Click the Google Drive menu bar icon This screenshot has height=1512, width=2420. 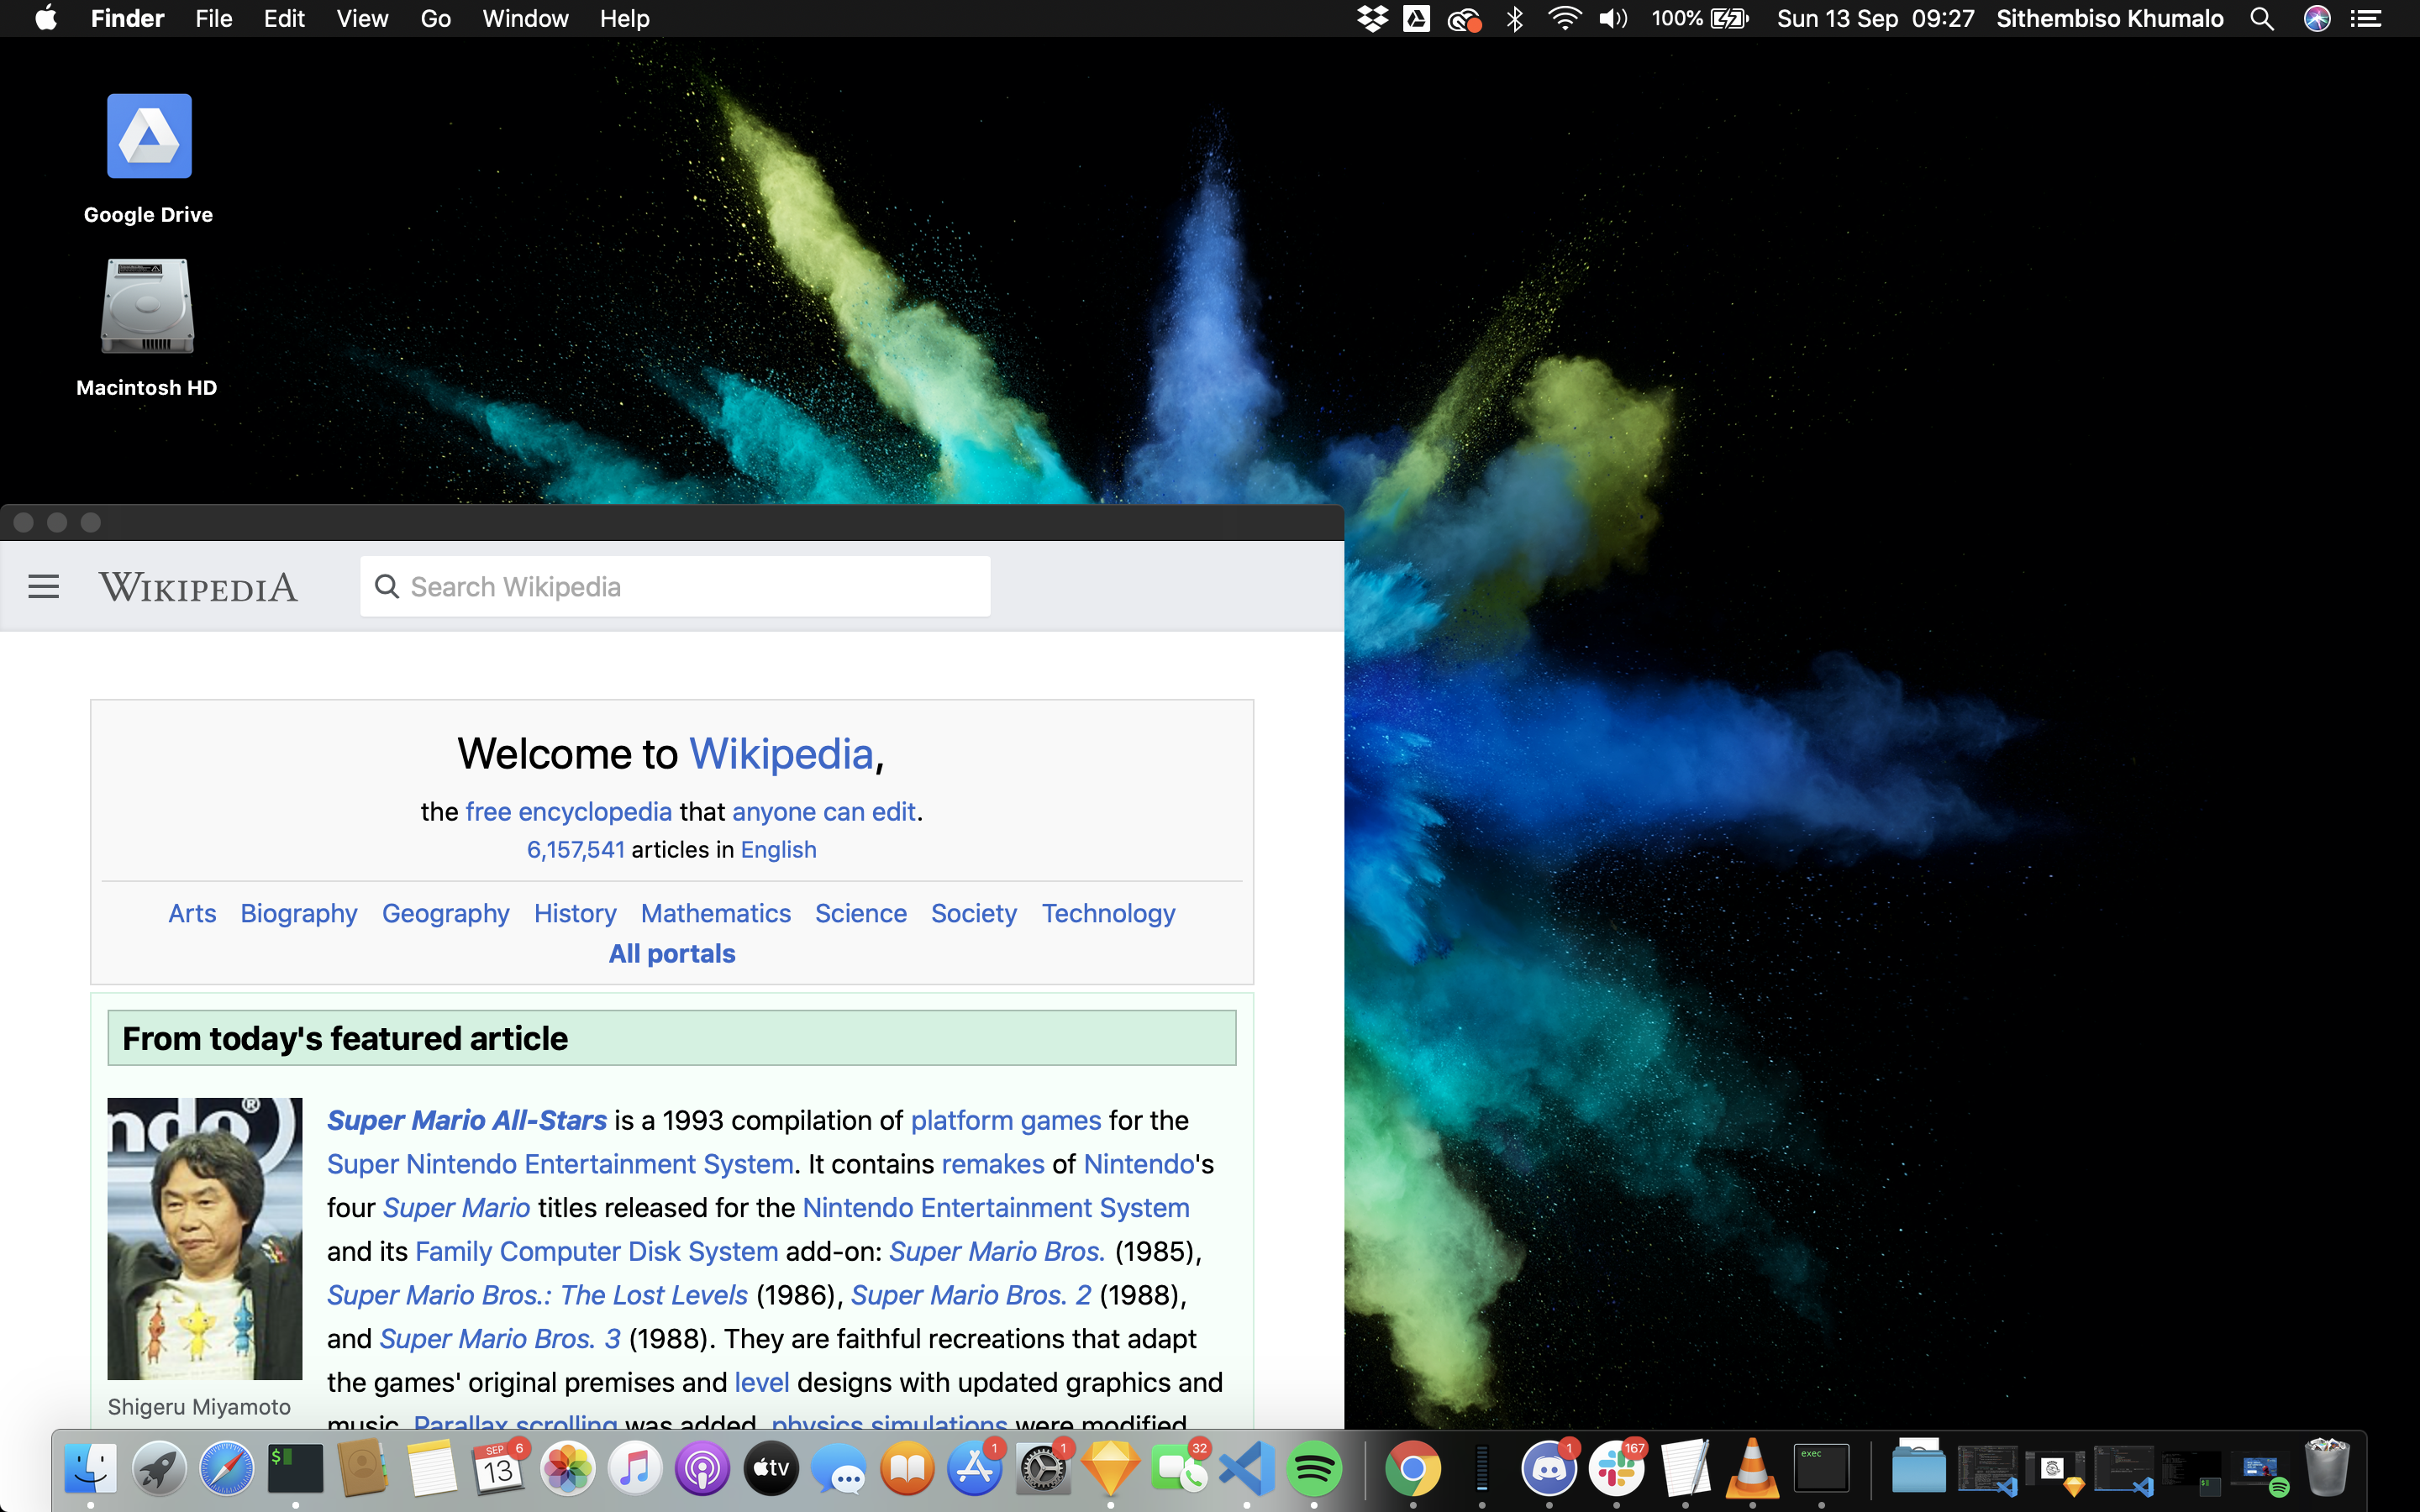[x=1416, y=18]
